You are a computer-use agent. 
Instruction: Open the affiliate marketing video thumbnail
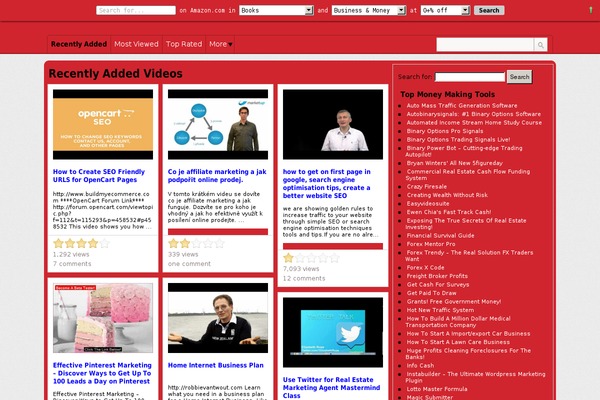(x=218, y=124)
